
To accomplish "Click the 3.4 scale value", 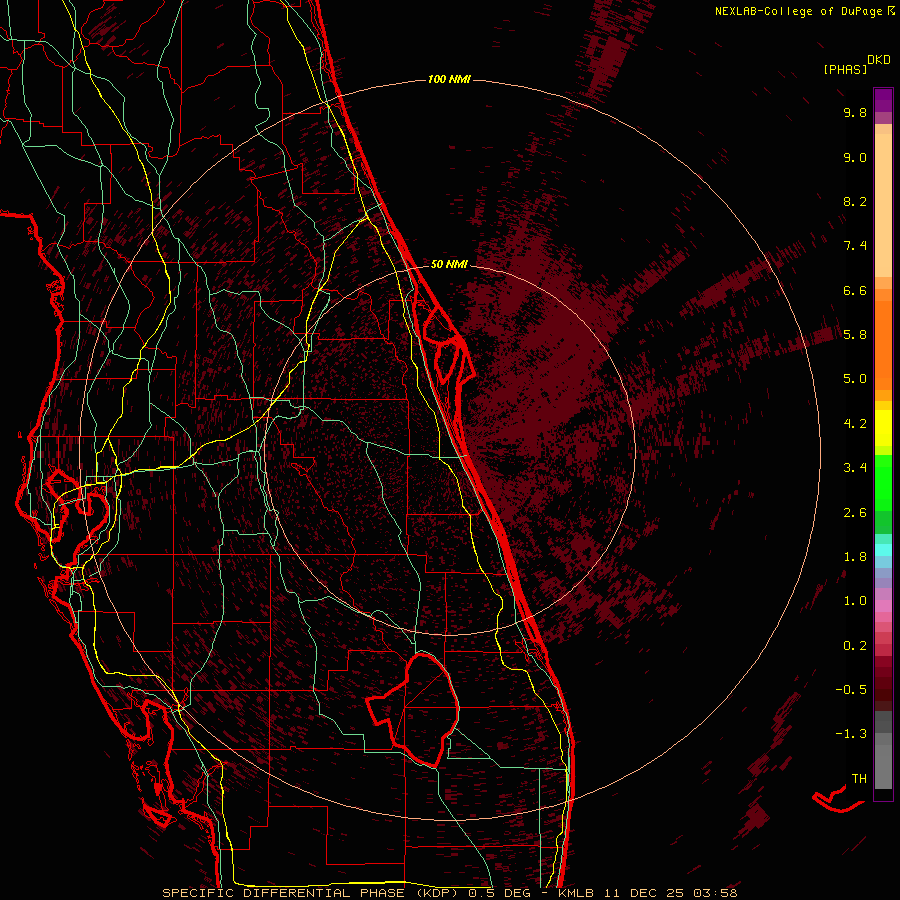I will click(855, 468).
